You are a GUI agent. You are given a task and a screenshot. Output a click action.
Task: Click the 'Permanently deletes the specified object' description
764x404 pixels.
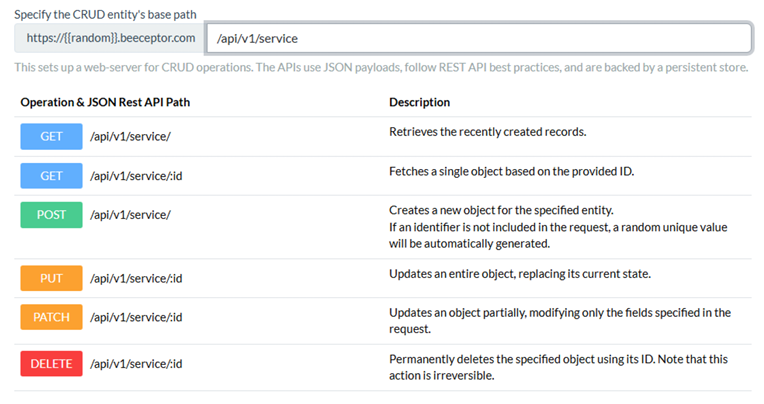click(x=558, y=367)
